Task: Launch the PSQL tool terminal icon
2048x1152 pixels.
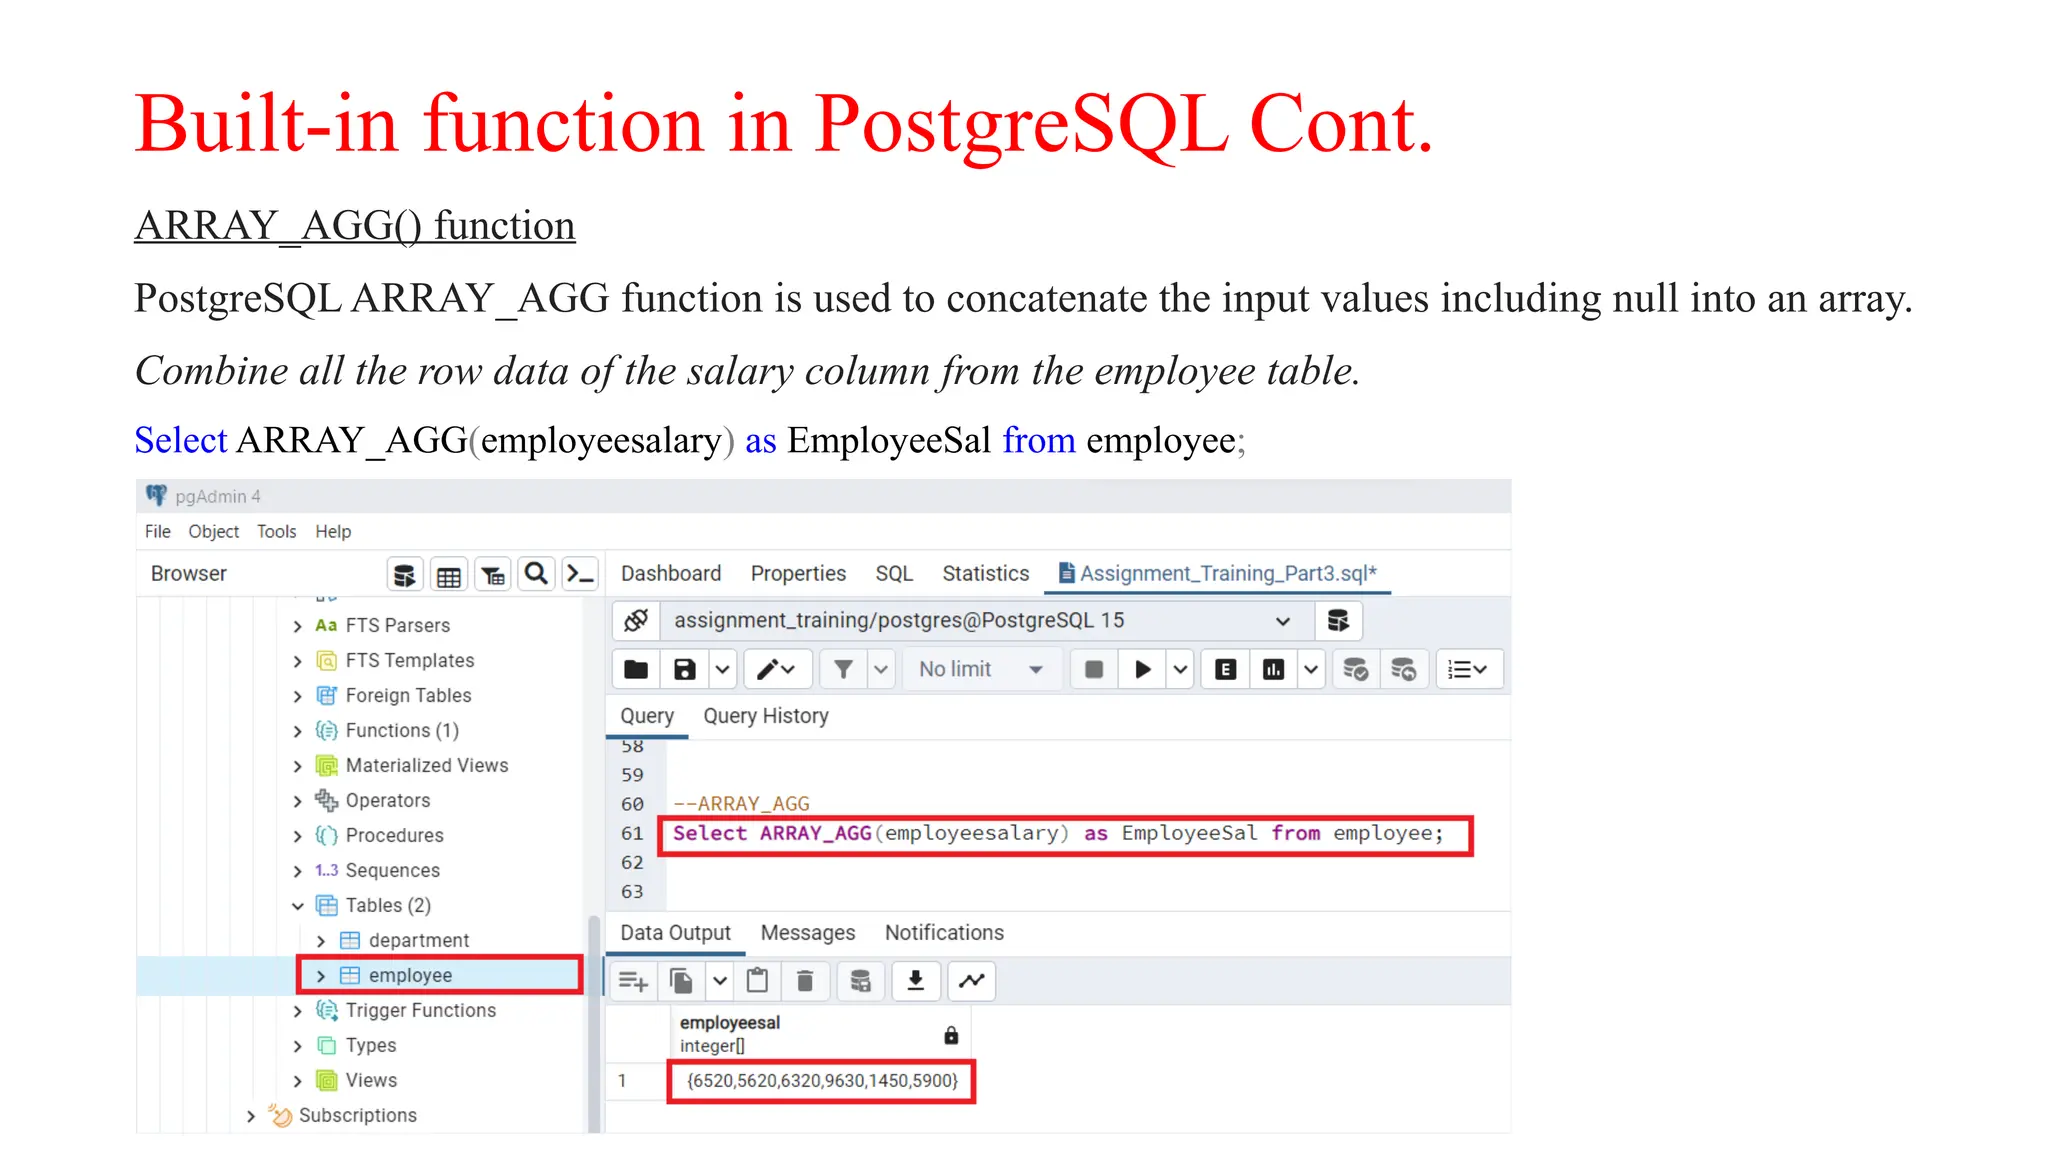Action: [x=581, y=574]
